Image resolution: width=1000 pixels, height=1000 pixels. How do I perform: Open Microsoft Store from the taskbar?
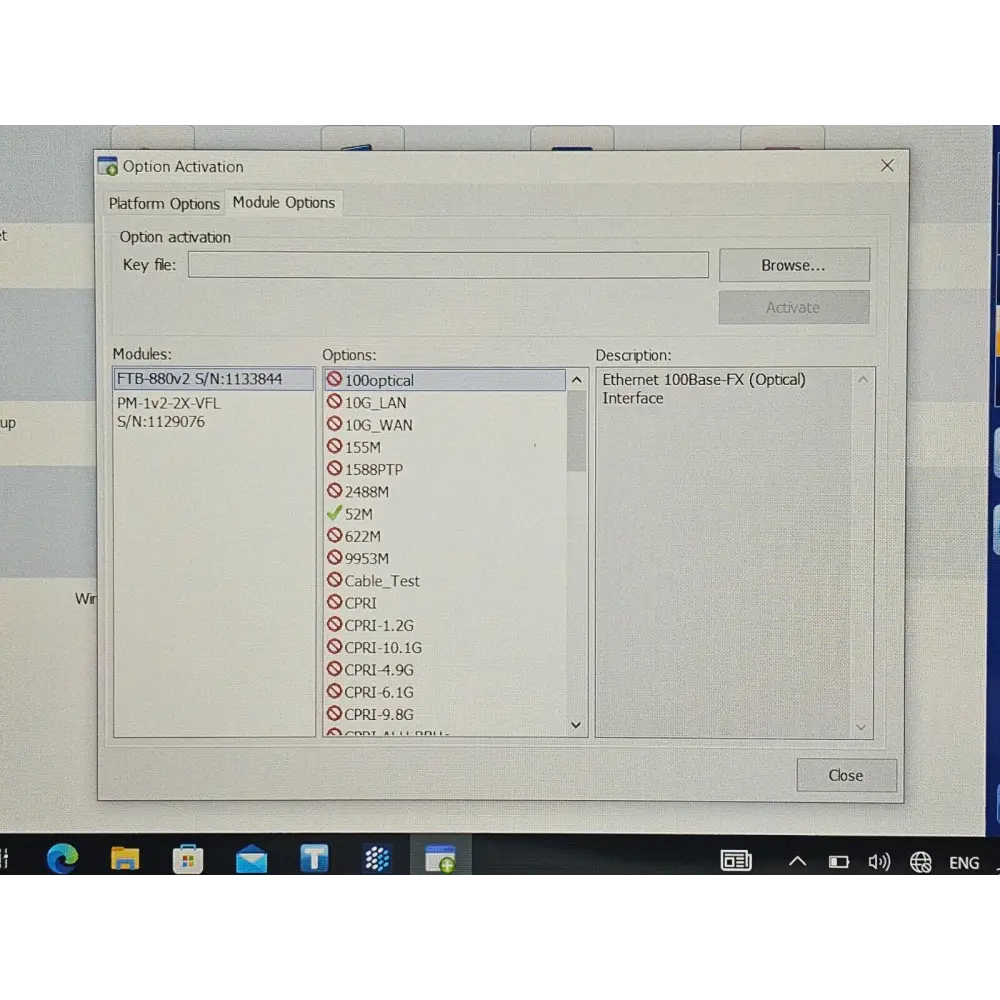tap(188, 860)
